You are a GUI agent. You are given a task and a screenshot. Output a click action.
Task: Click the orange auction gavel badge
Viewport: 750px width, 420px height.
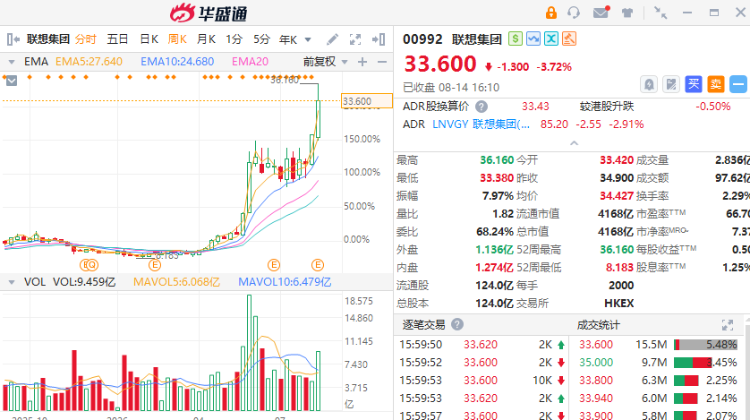click(x=569, y=39)
